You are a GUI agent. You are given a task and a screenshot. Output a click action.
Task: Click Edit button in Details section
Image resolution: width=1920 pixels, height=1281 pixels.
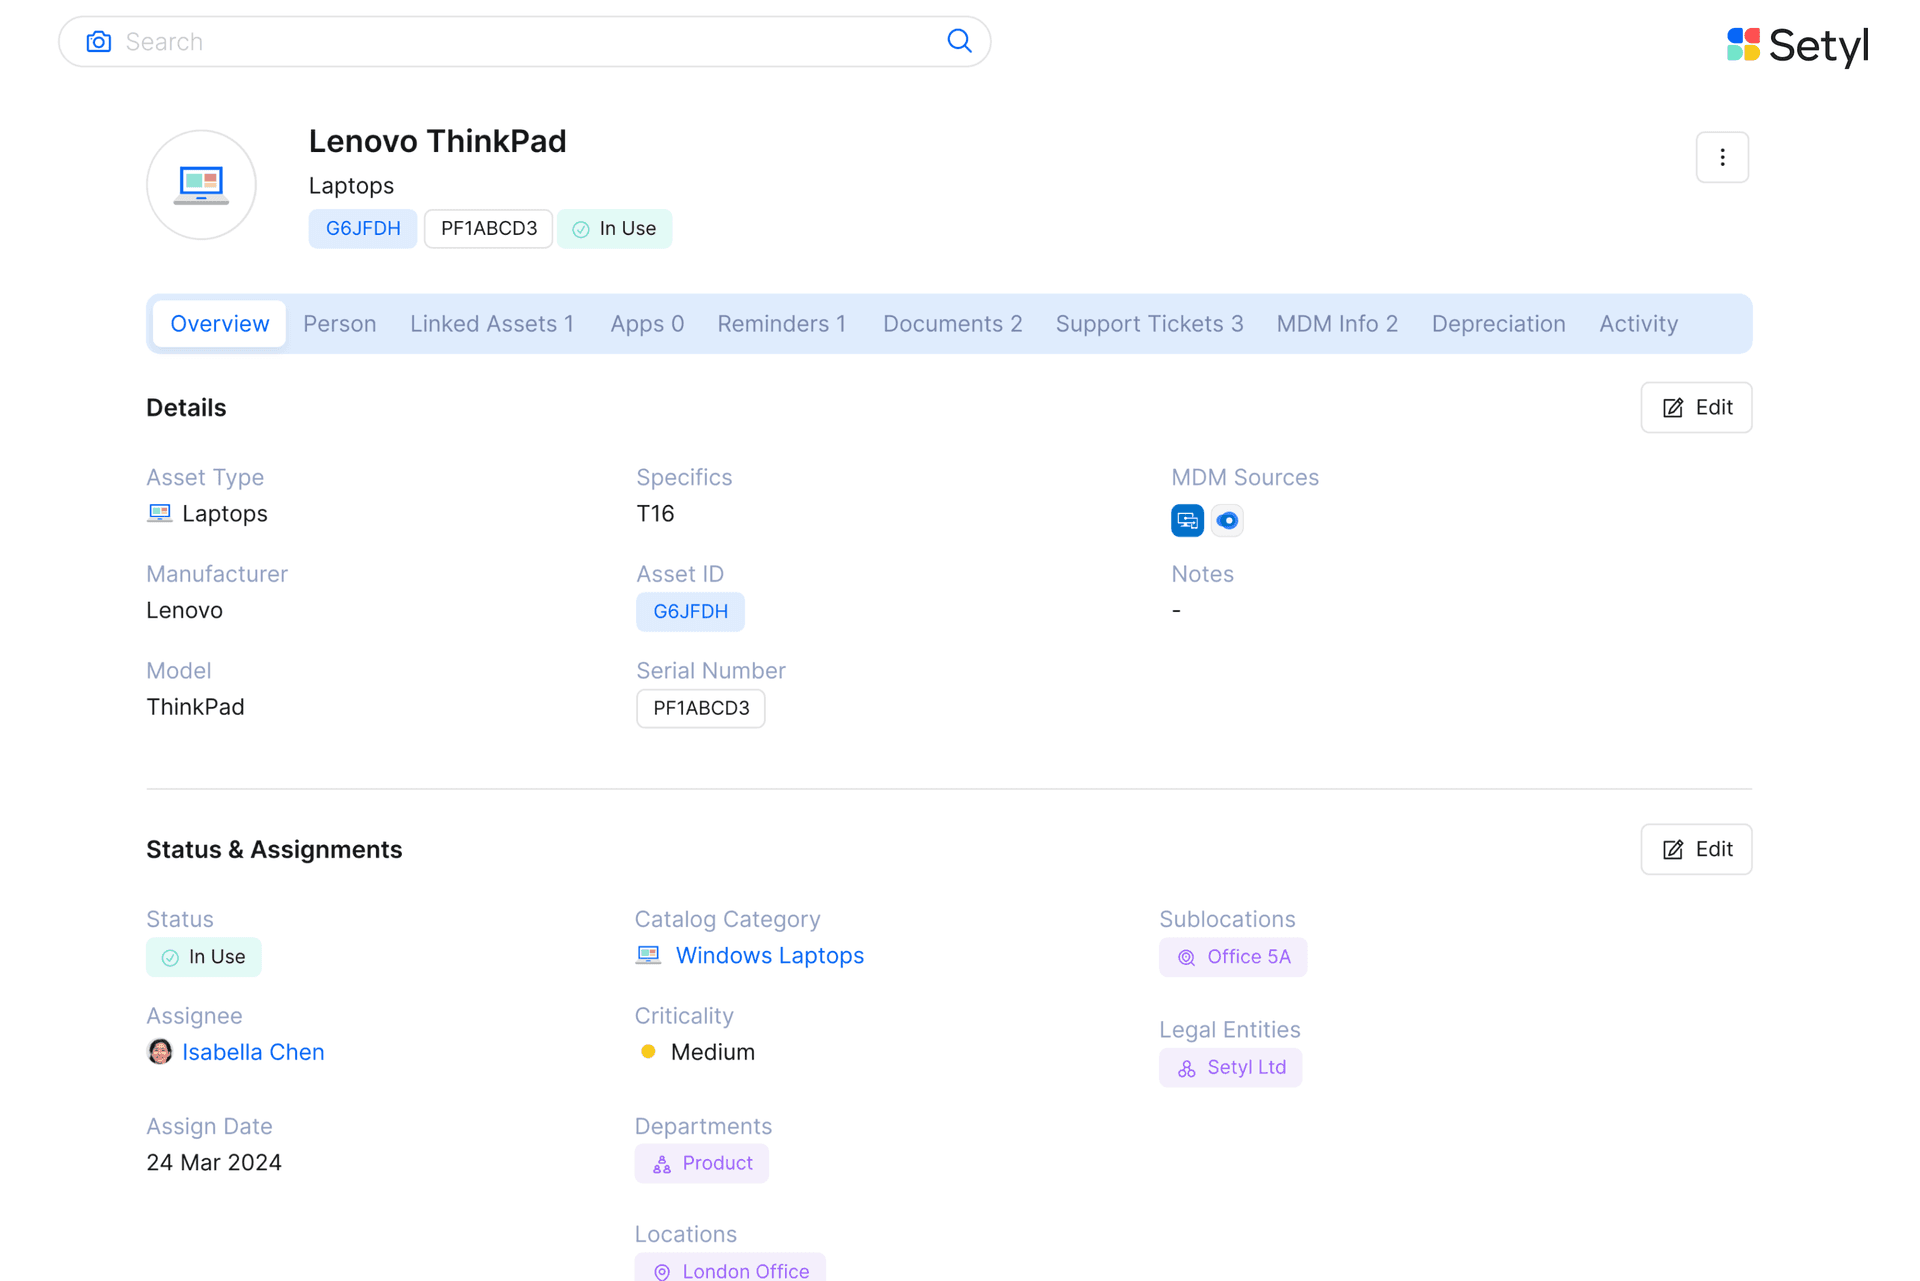click(1696, 407)
